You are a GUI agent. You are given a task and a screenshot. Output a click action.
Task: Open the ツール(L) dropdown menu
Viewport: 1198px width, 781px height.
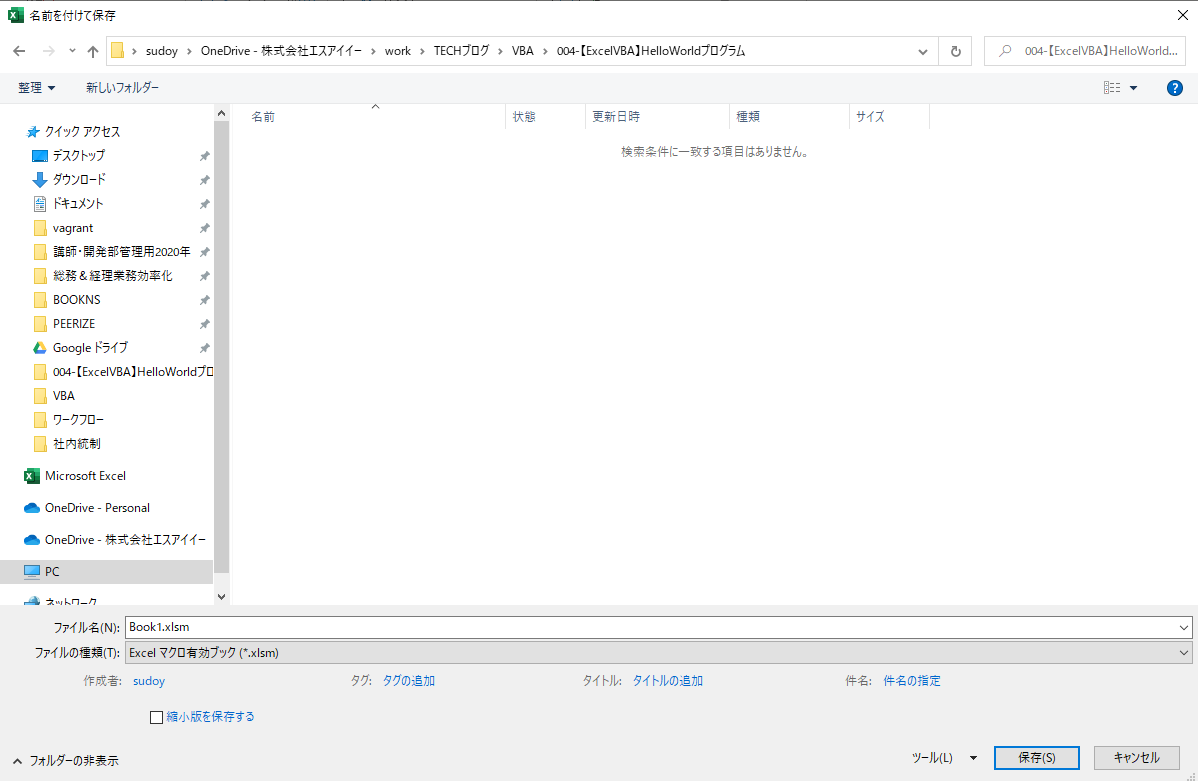(944, 758)
